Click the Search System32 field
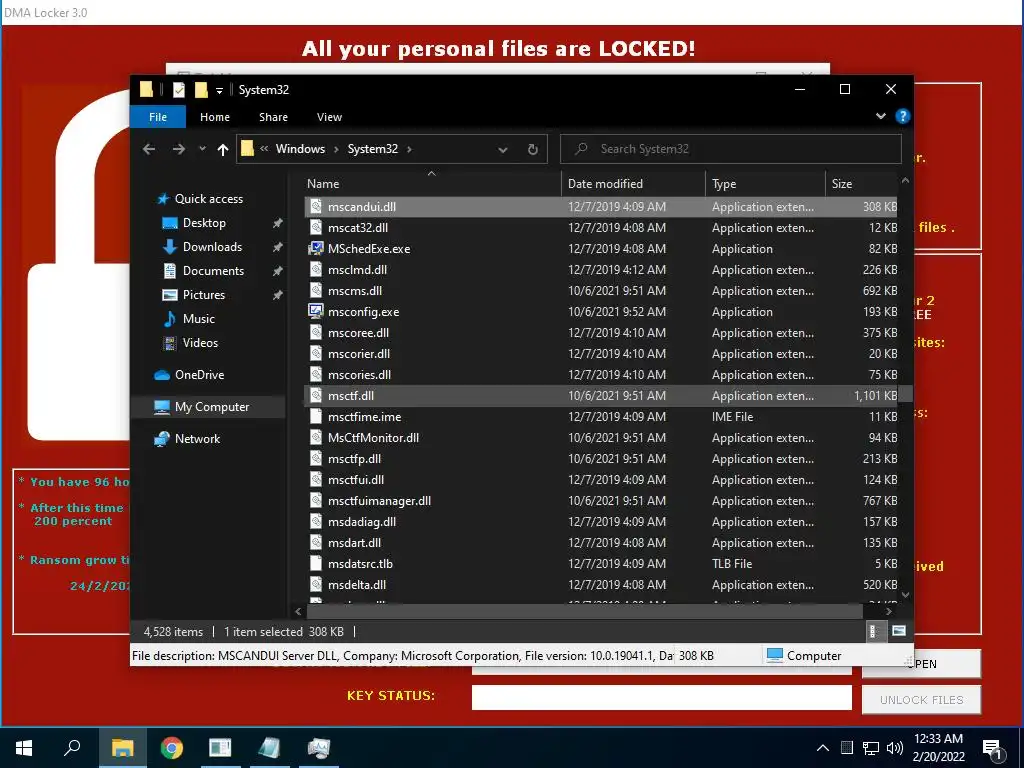This screenshot has width=1024, height=768. (731, 149)
